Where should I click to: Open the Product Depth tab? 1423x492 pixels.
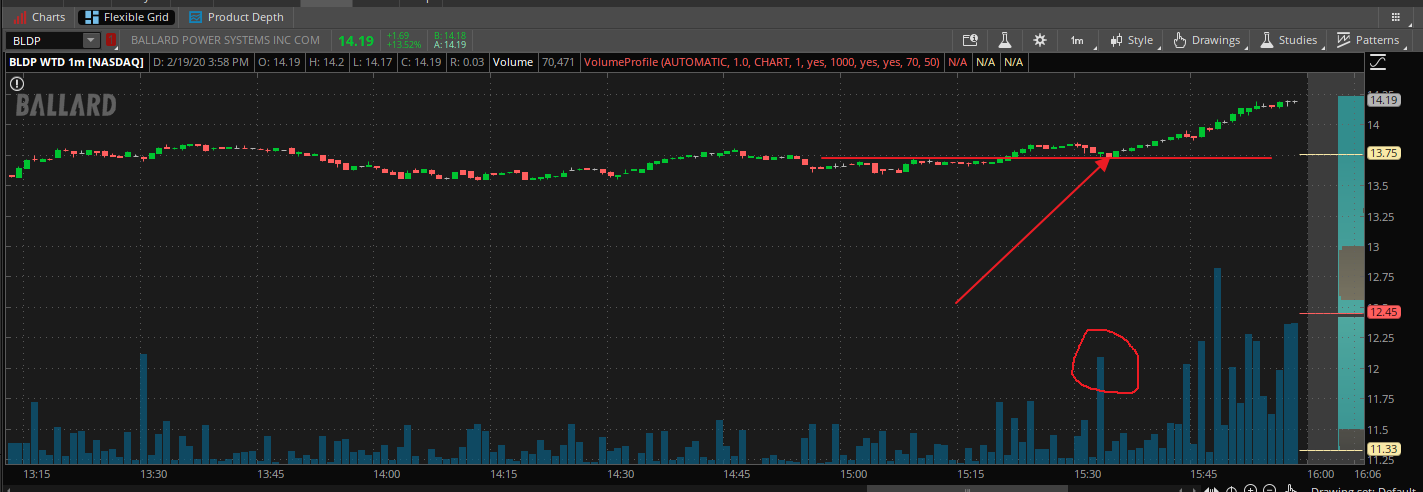(x=236, y=17)
